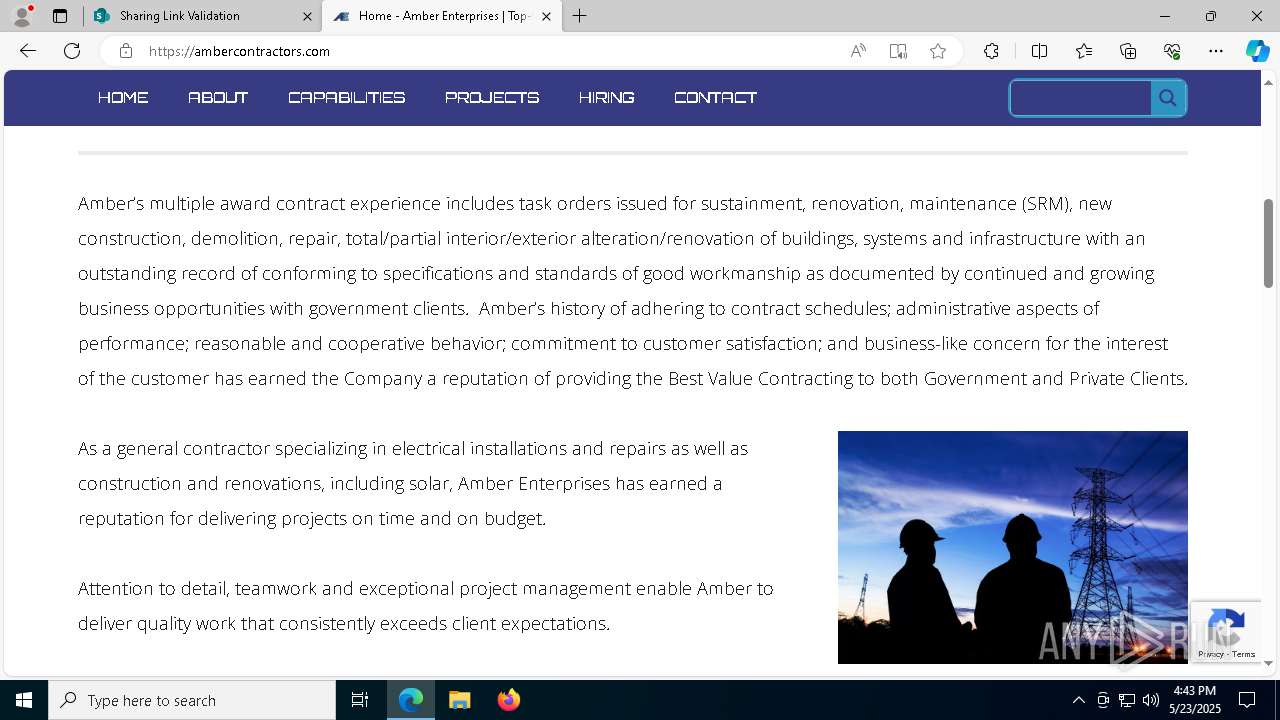
Task: Open CAPABILITIES in site navigation
Action: [x=346, y=97]
